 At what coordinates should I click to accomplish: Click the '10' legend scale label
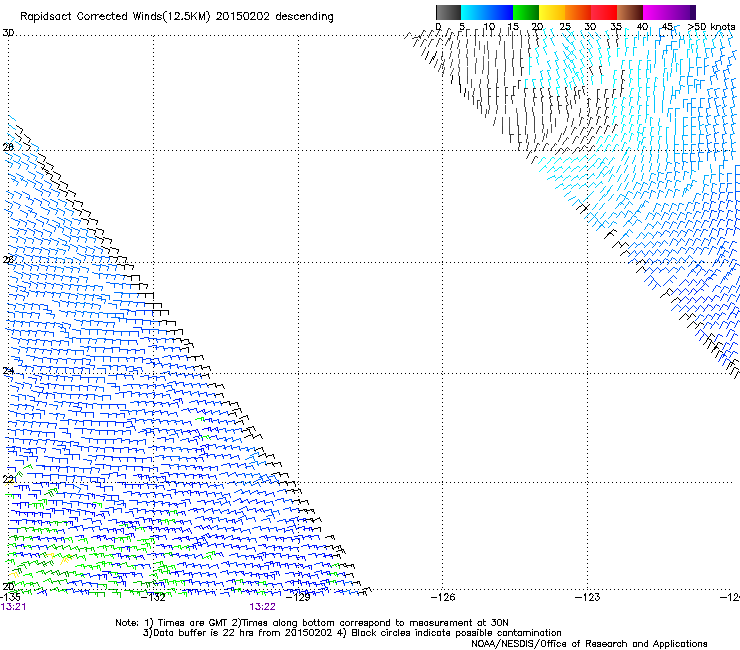click(489, 27)
